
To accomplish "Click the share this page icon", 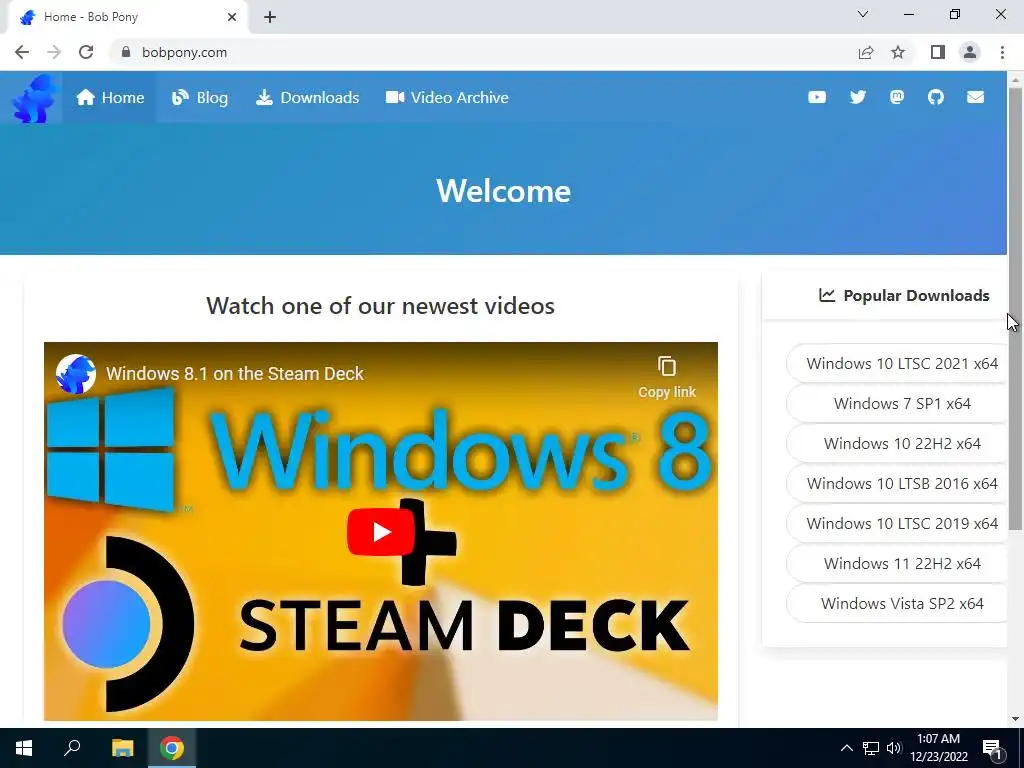I will click(x=865, y=52).
